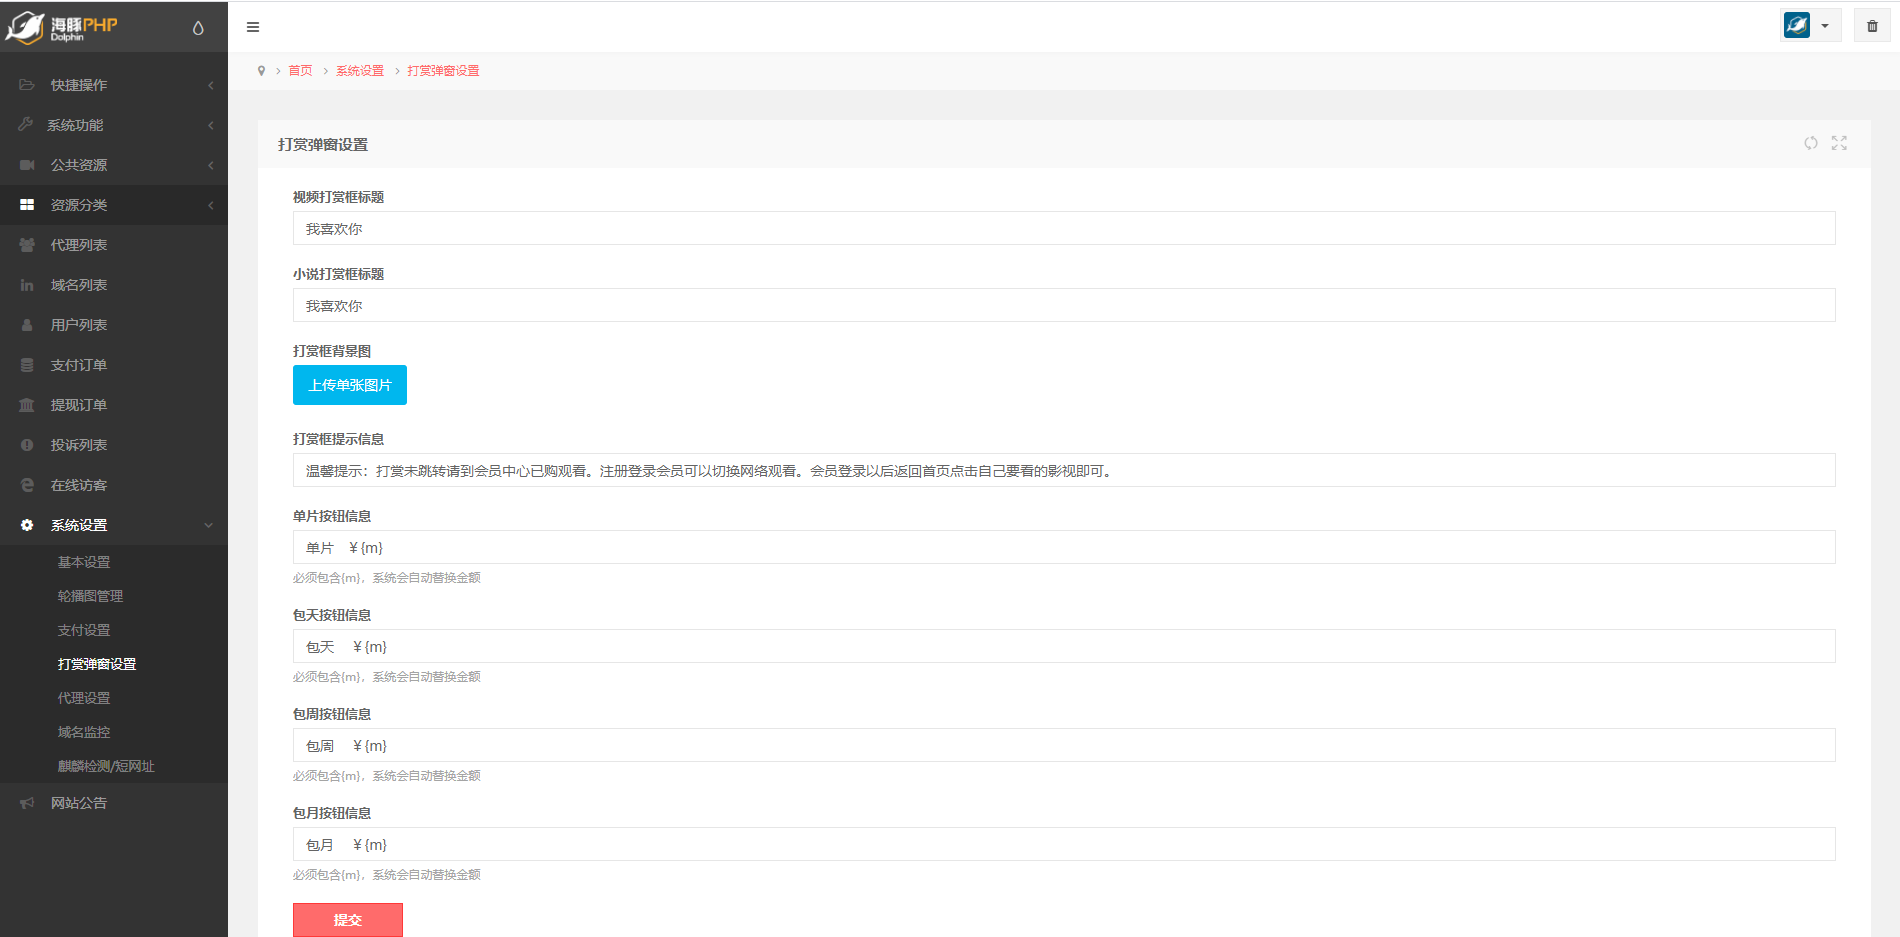Open 网站公告 megaphone menu item

pyautogui.click(x=79, y=803)
